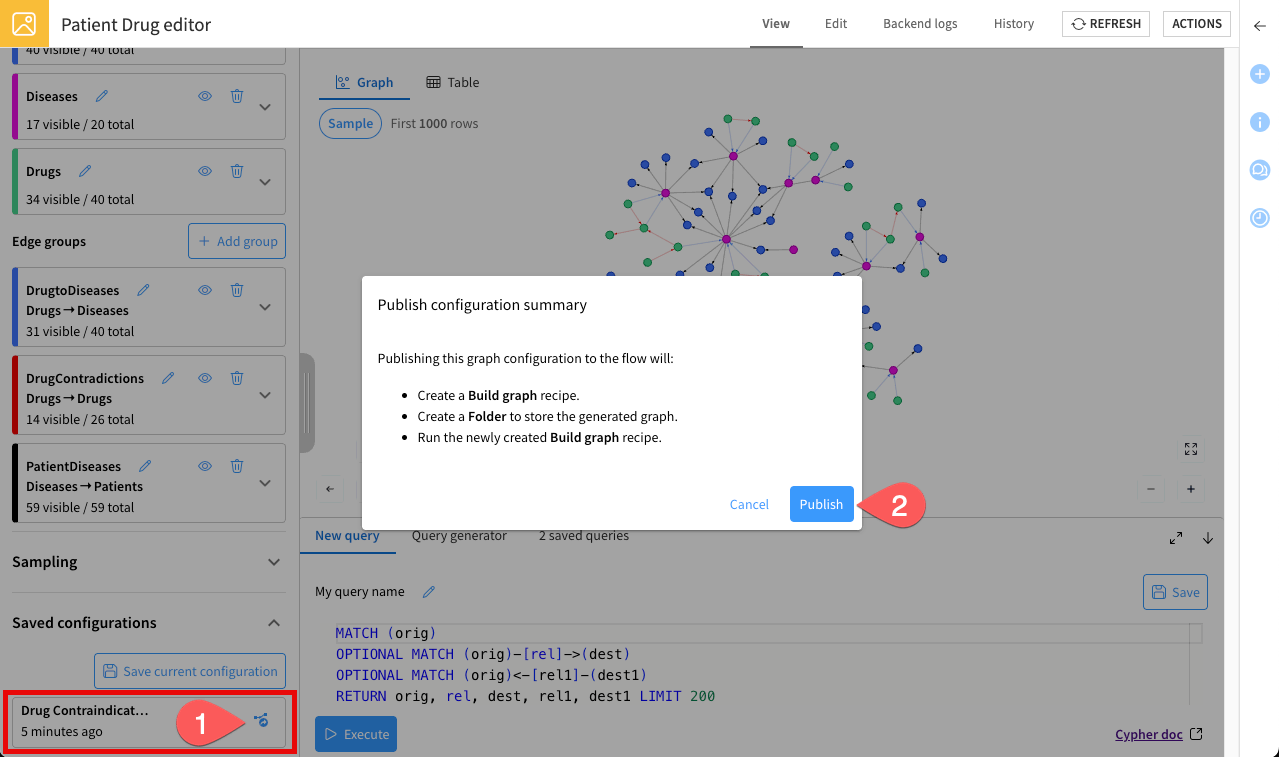Delete the Diseases node group
Image resolution: width=1279 pixels, height=757 pixels.
tap(237, 96)
